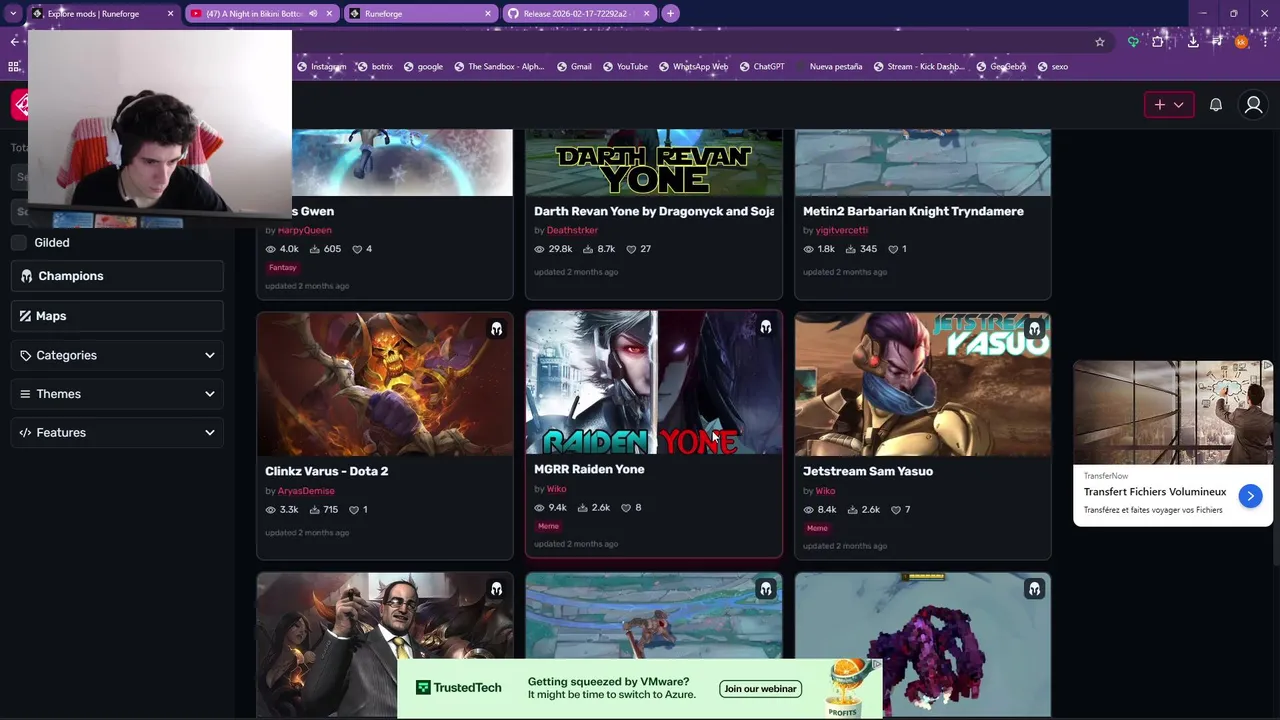Open author HarpyQueen's profile link

(x=305, y=230)
